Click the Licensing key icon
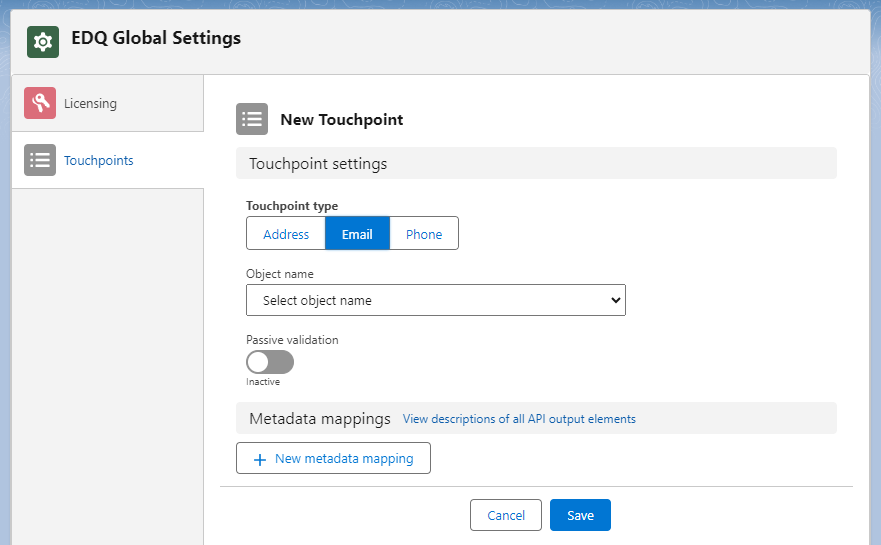This screenshot has width=881, height=545. (x=40, y=103)
